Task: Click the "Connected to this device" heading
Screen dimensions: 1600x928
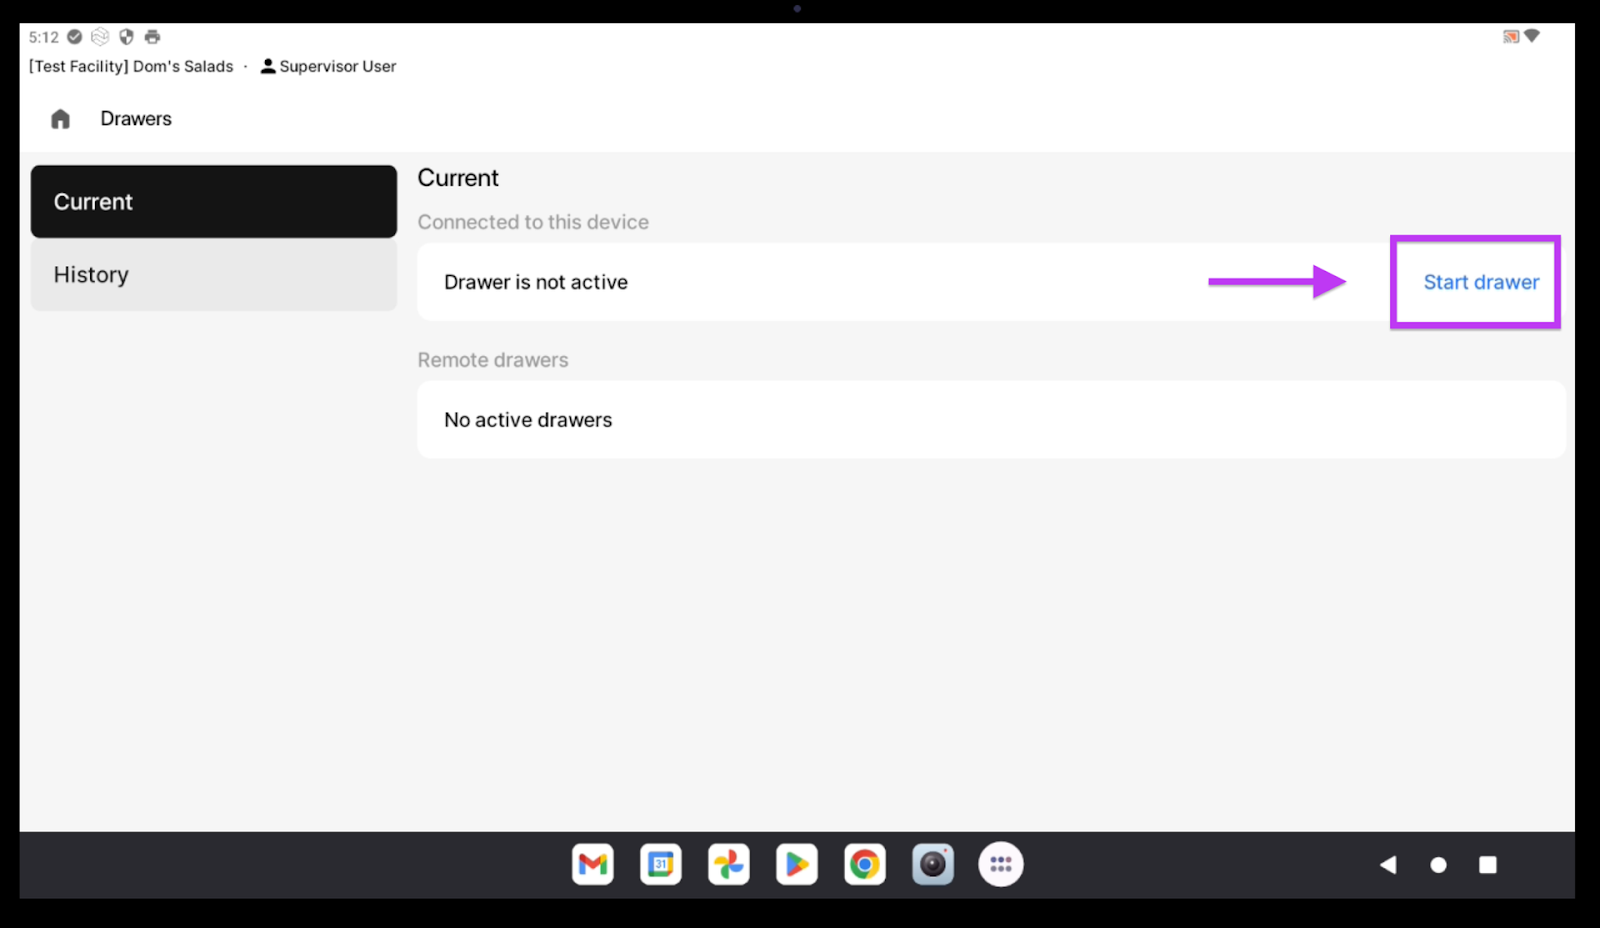Action: tap(533, 222)
